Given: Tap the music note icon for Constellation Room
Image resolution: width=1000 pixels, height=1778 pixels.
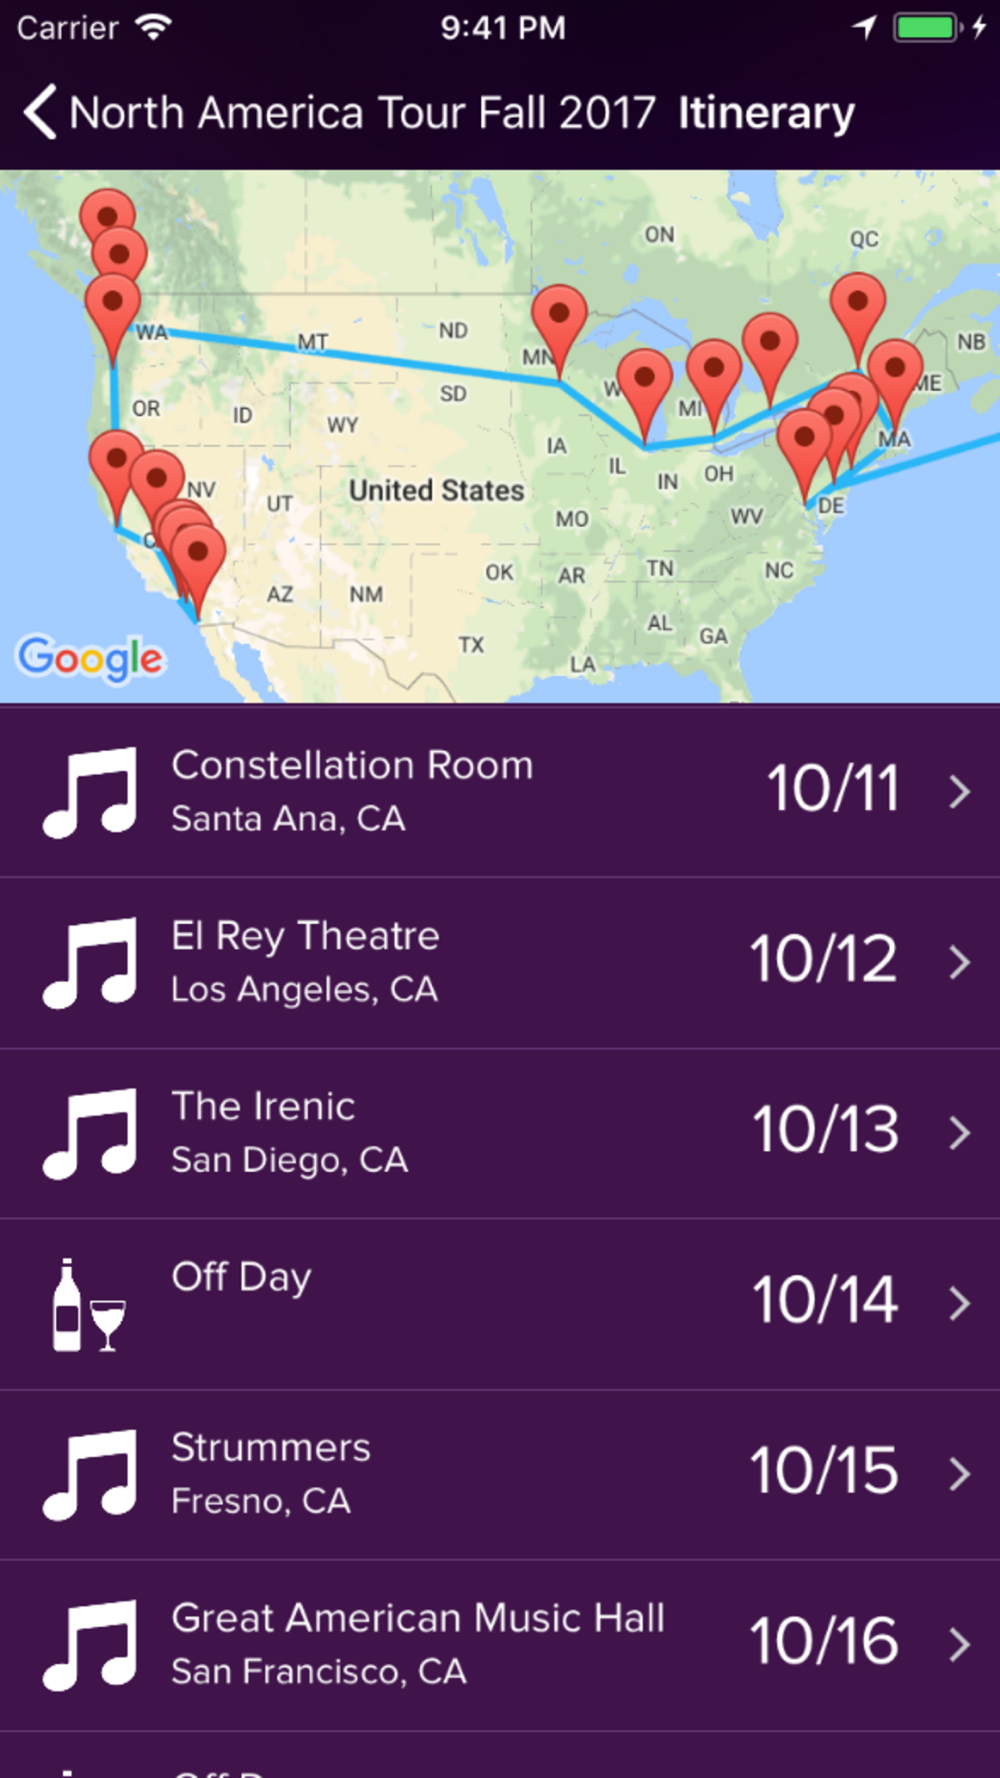Looking at the screenshot, I should point(90,792).
